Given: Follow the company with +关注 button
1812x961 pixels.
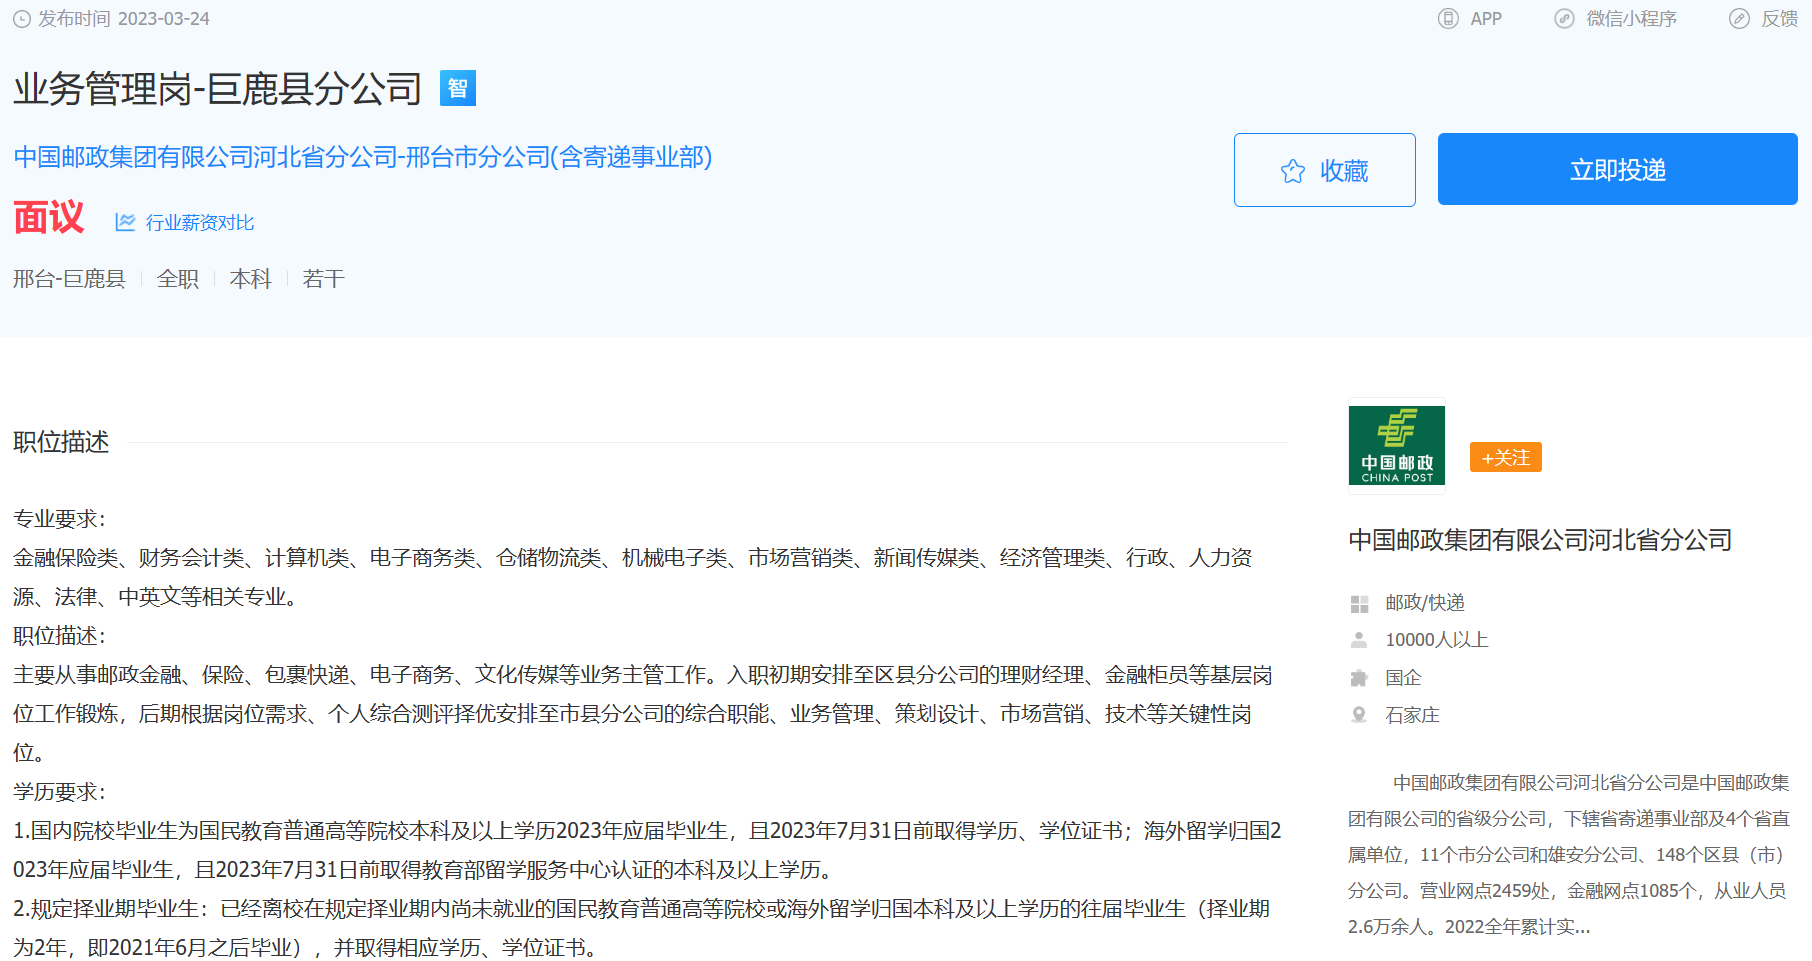Looking at the screenshot, I should 1506,457.
